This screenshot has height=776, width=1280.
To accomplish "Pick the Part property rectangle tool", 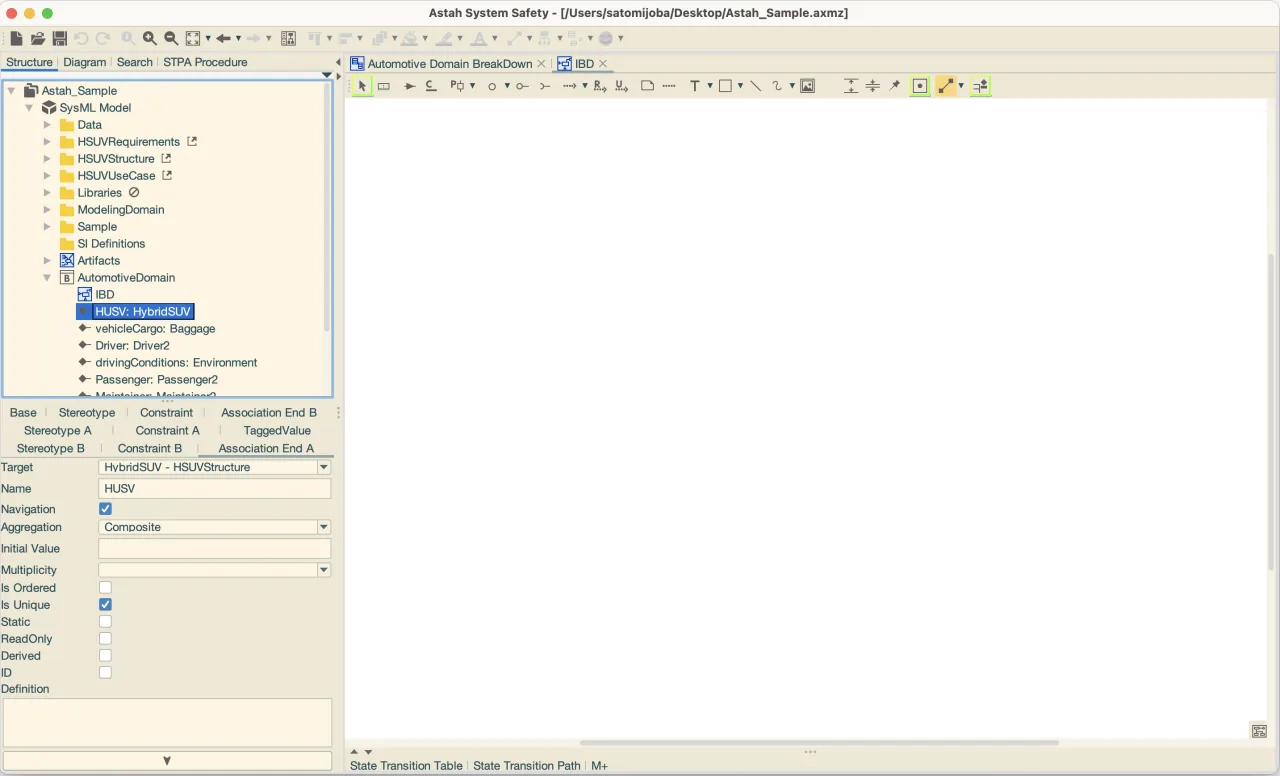I will (384, 86).
